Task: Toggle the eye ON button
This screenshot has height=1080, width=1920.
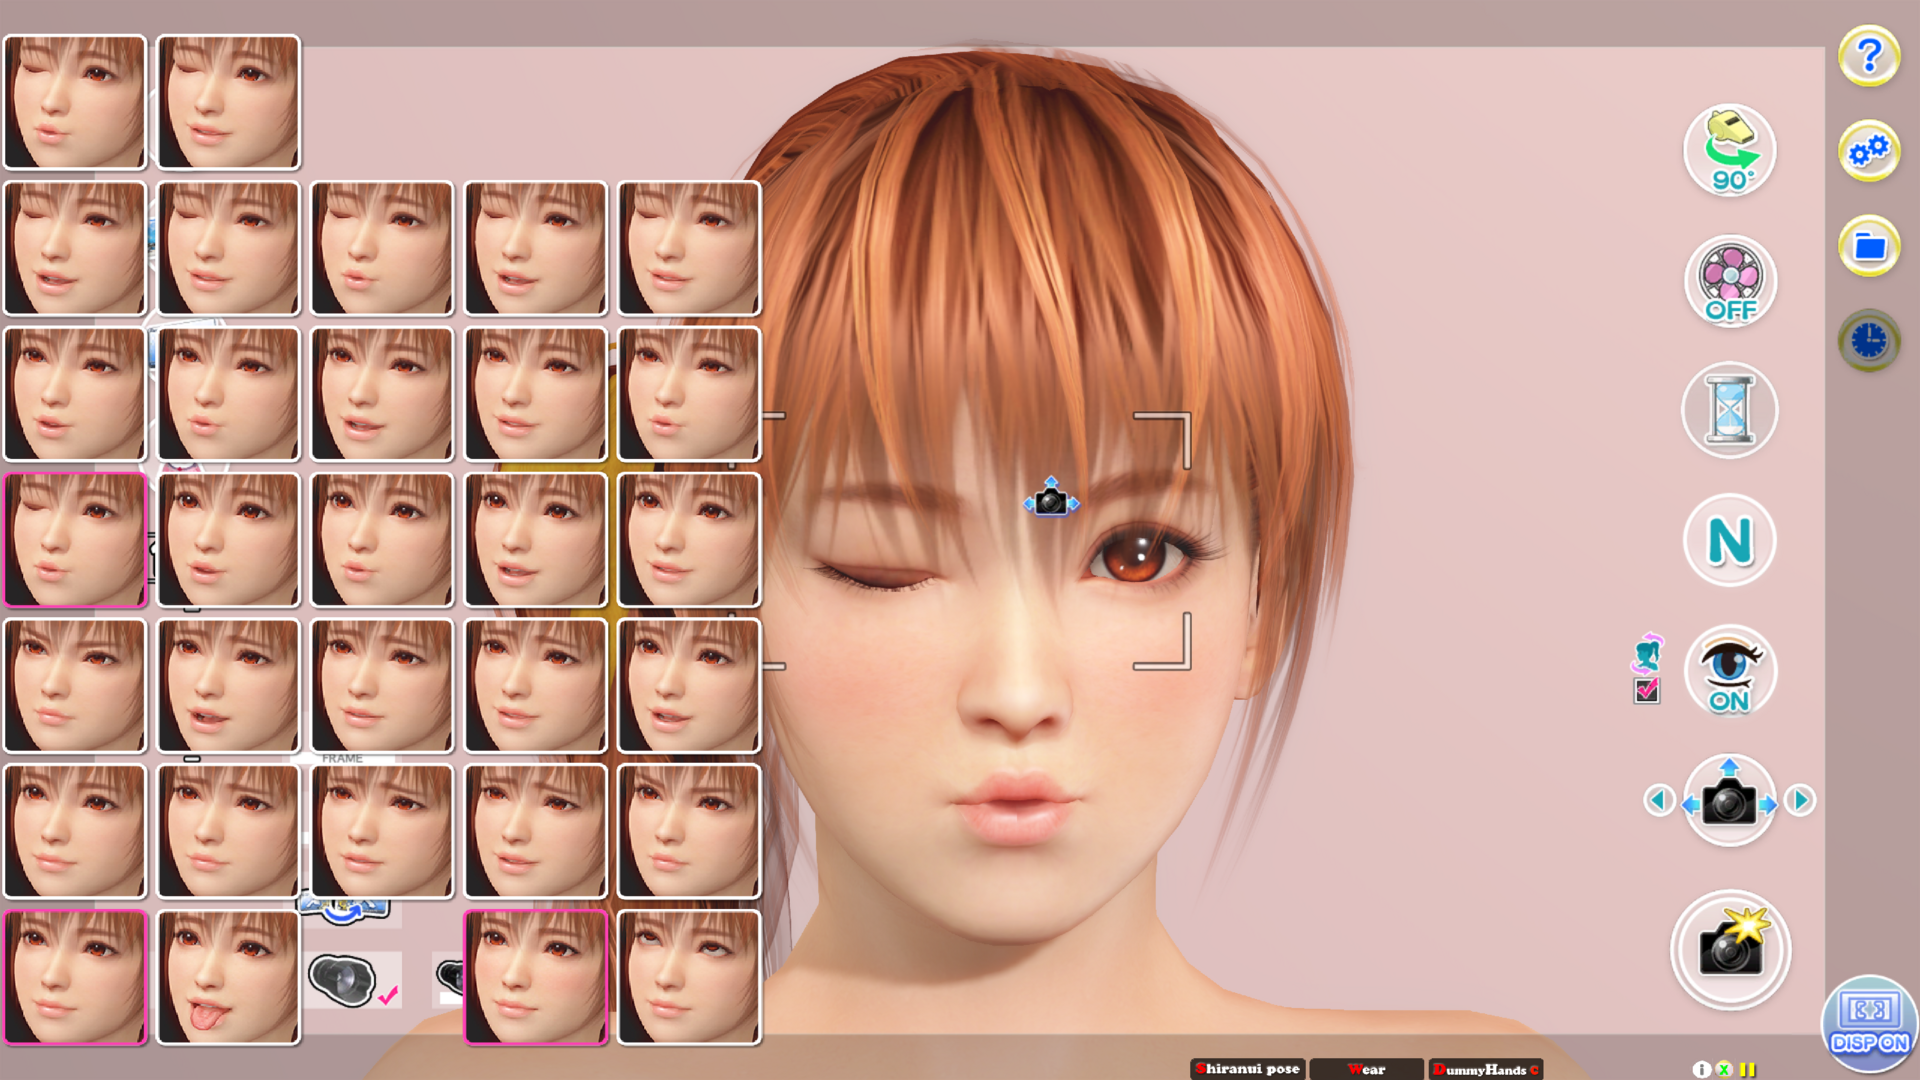Action: [x=1729, y=670]
